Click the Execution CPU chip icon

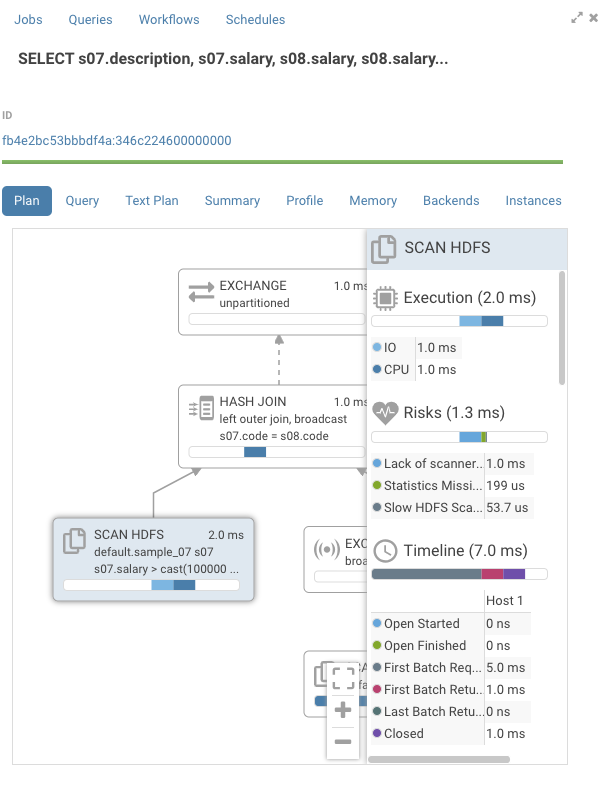(x=385, y=298)
